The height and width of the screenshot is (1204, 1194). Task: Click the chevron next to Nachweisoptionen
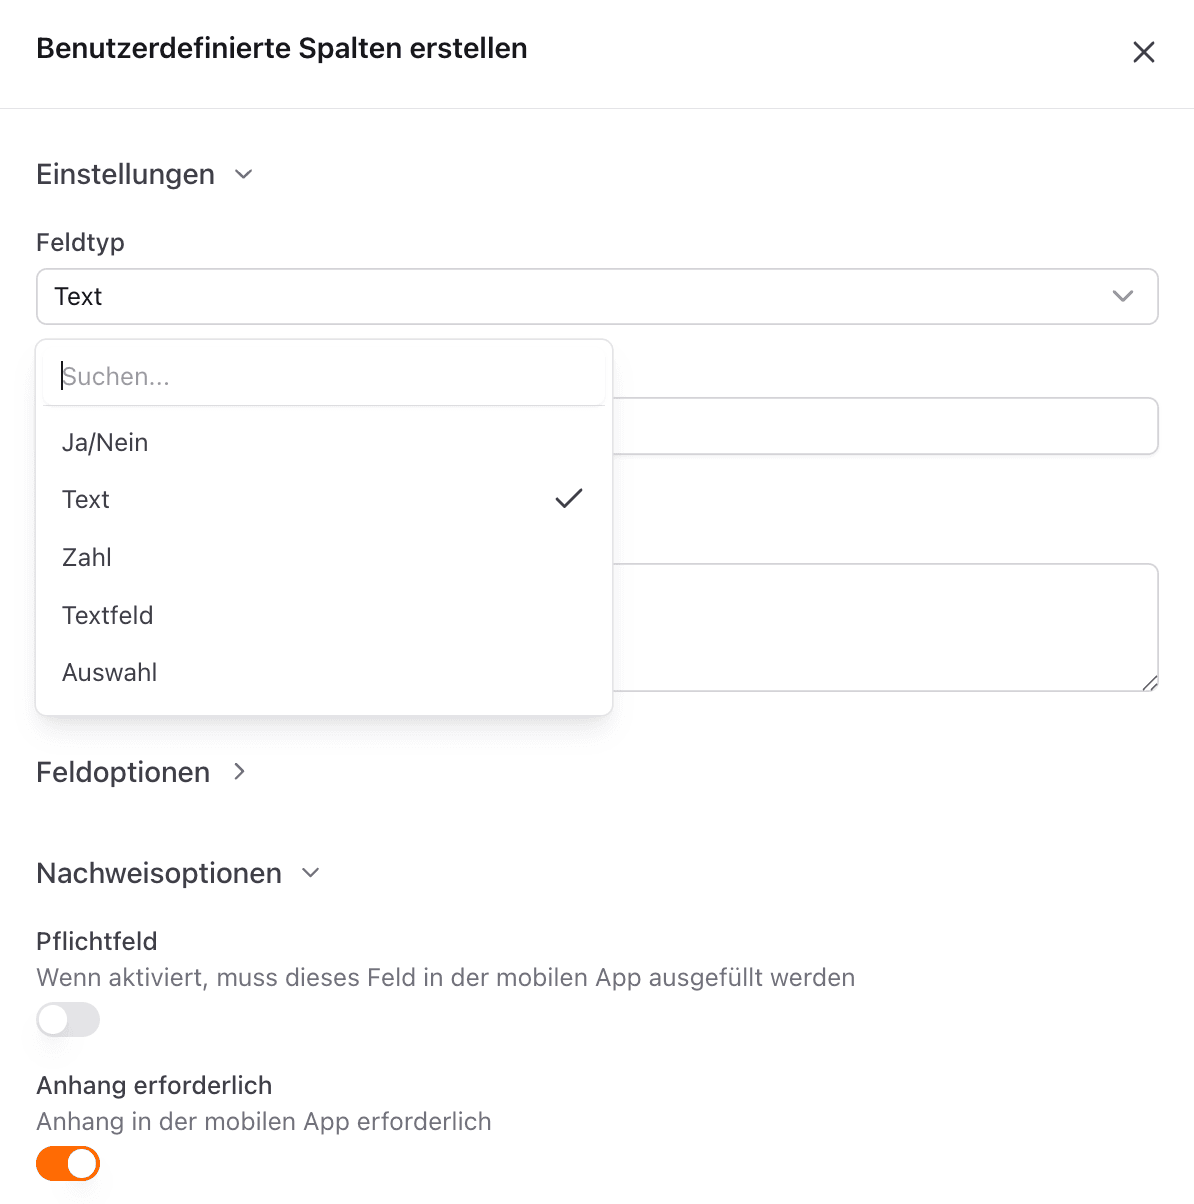pos(310,873)
